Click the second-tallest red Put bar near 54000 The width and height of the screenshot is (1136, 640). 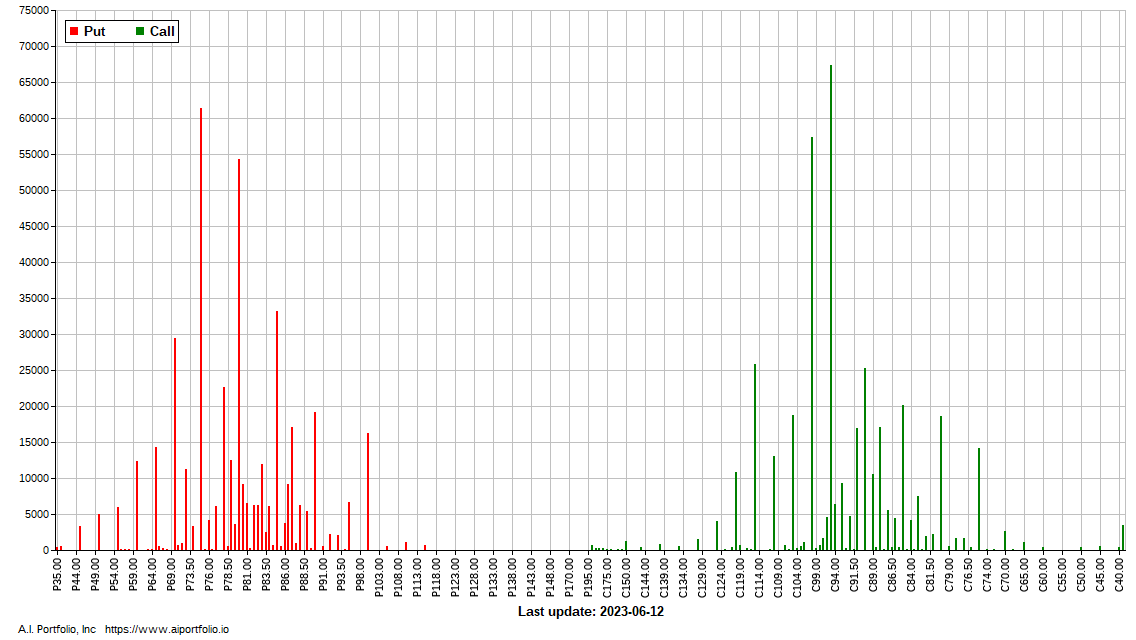(x=239, y=354)
